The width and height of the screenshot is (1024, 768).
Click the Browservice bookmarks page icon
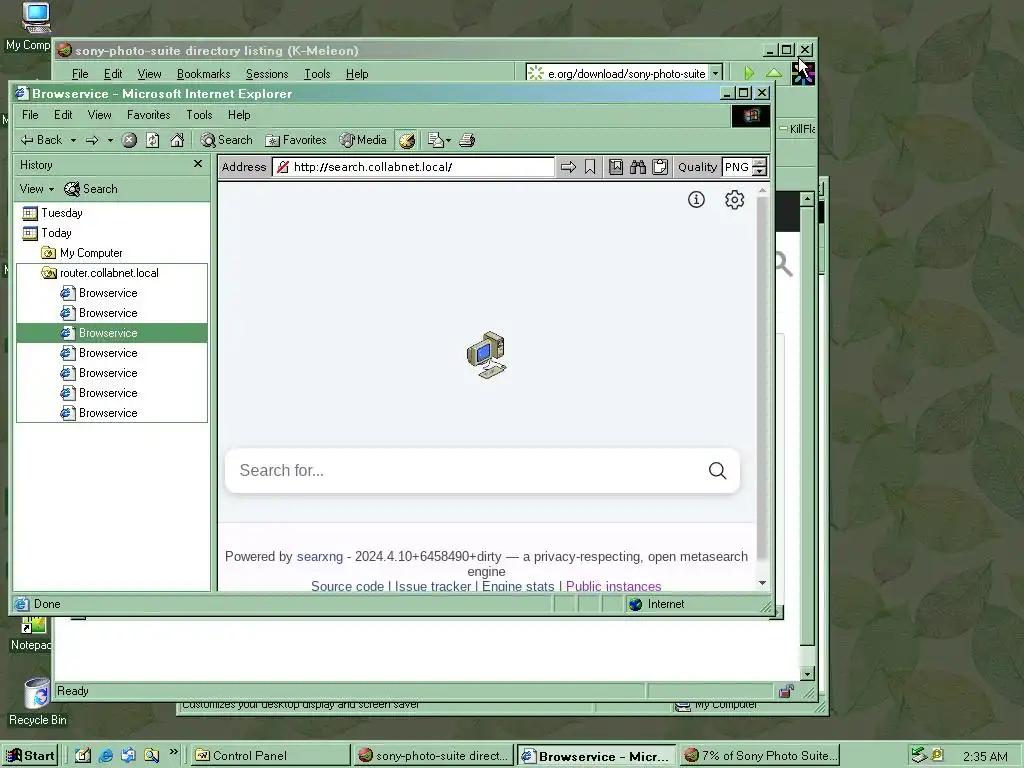[615, 167]
